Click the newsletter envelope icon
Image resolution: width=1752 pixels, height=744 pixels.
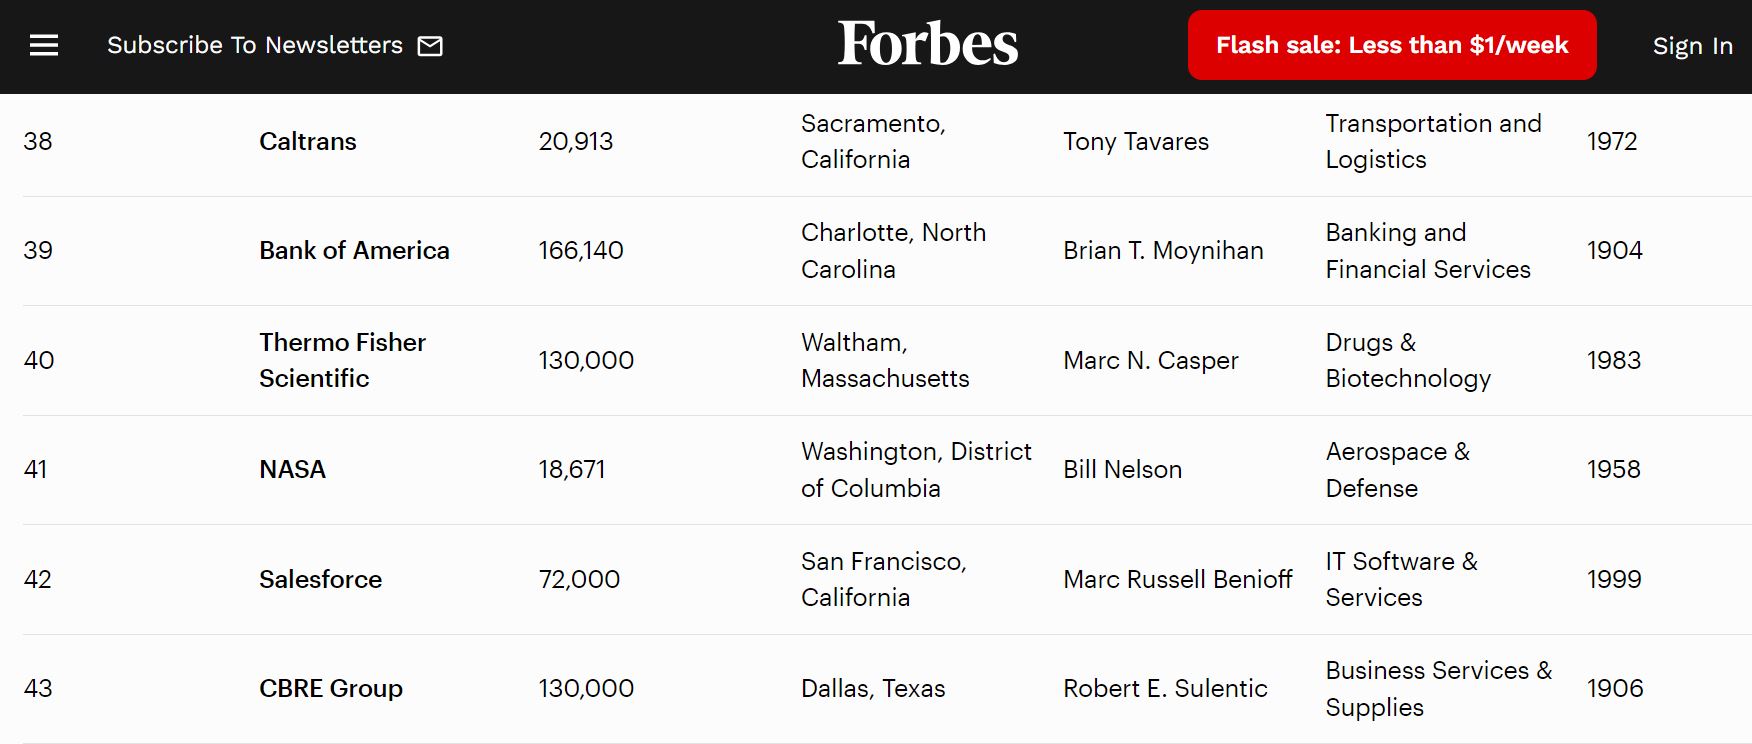[x=430, y=46]
